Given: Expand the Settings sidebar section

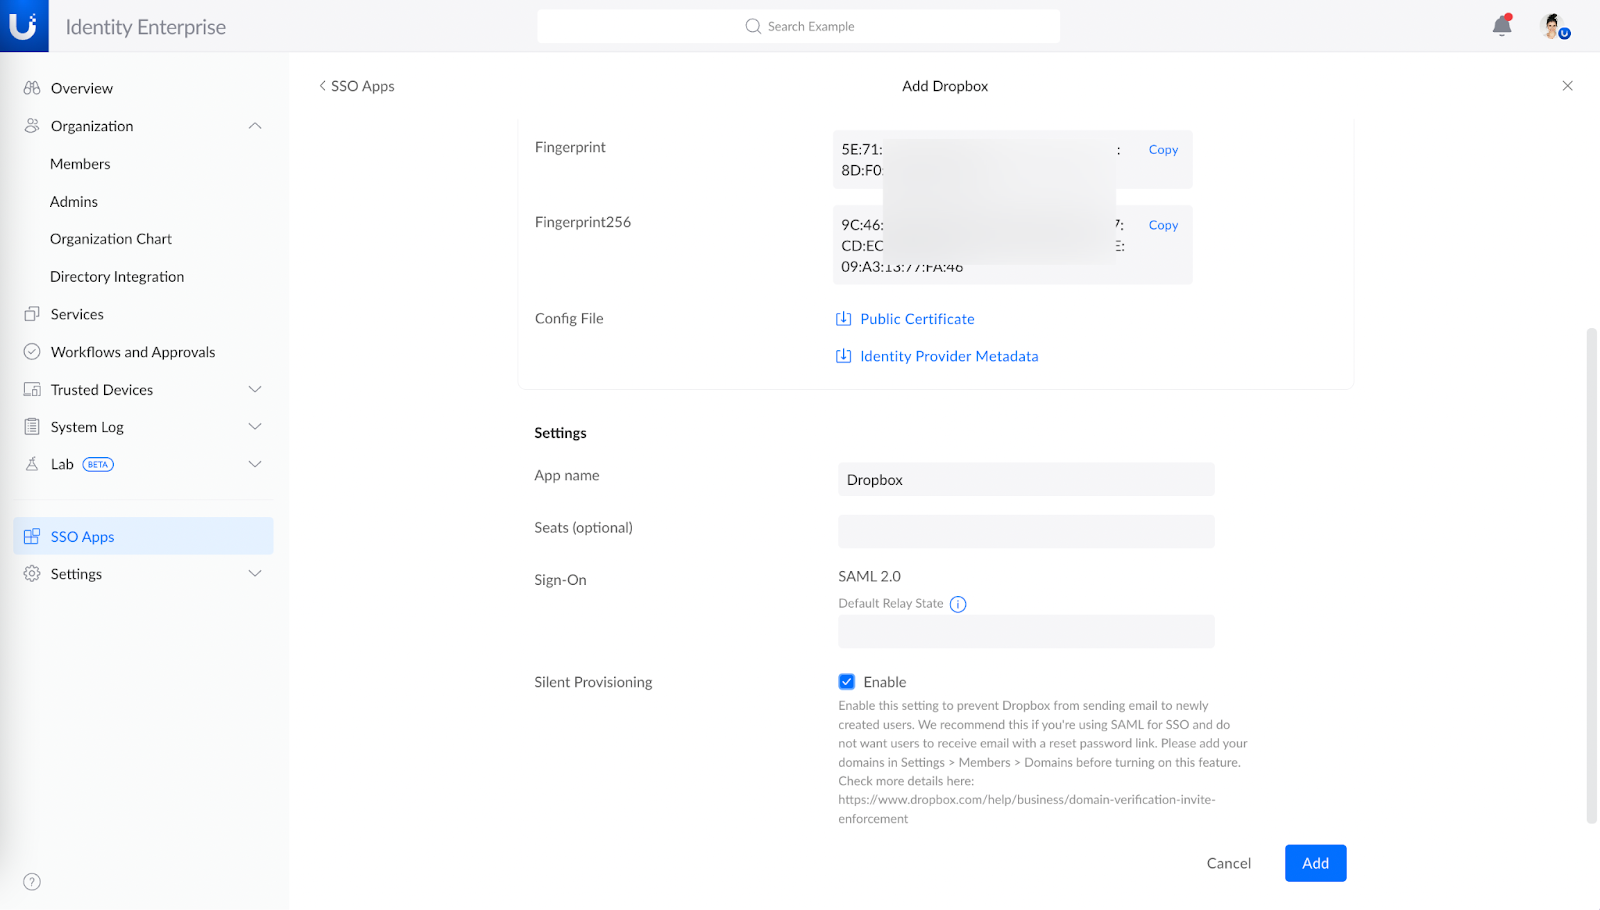Looking at the screenshot, I should coord(255,574).
